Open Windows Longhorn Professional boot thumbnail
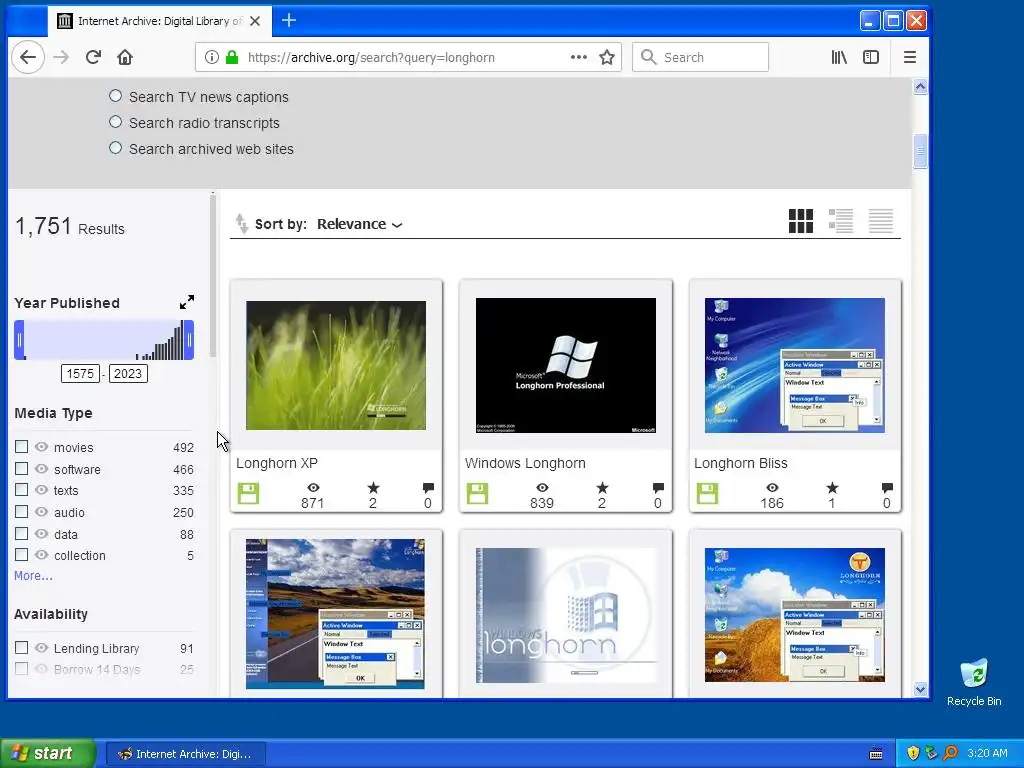 tap(566, 365)
